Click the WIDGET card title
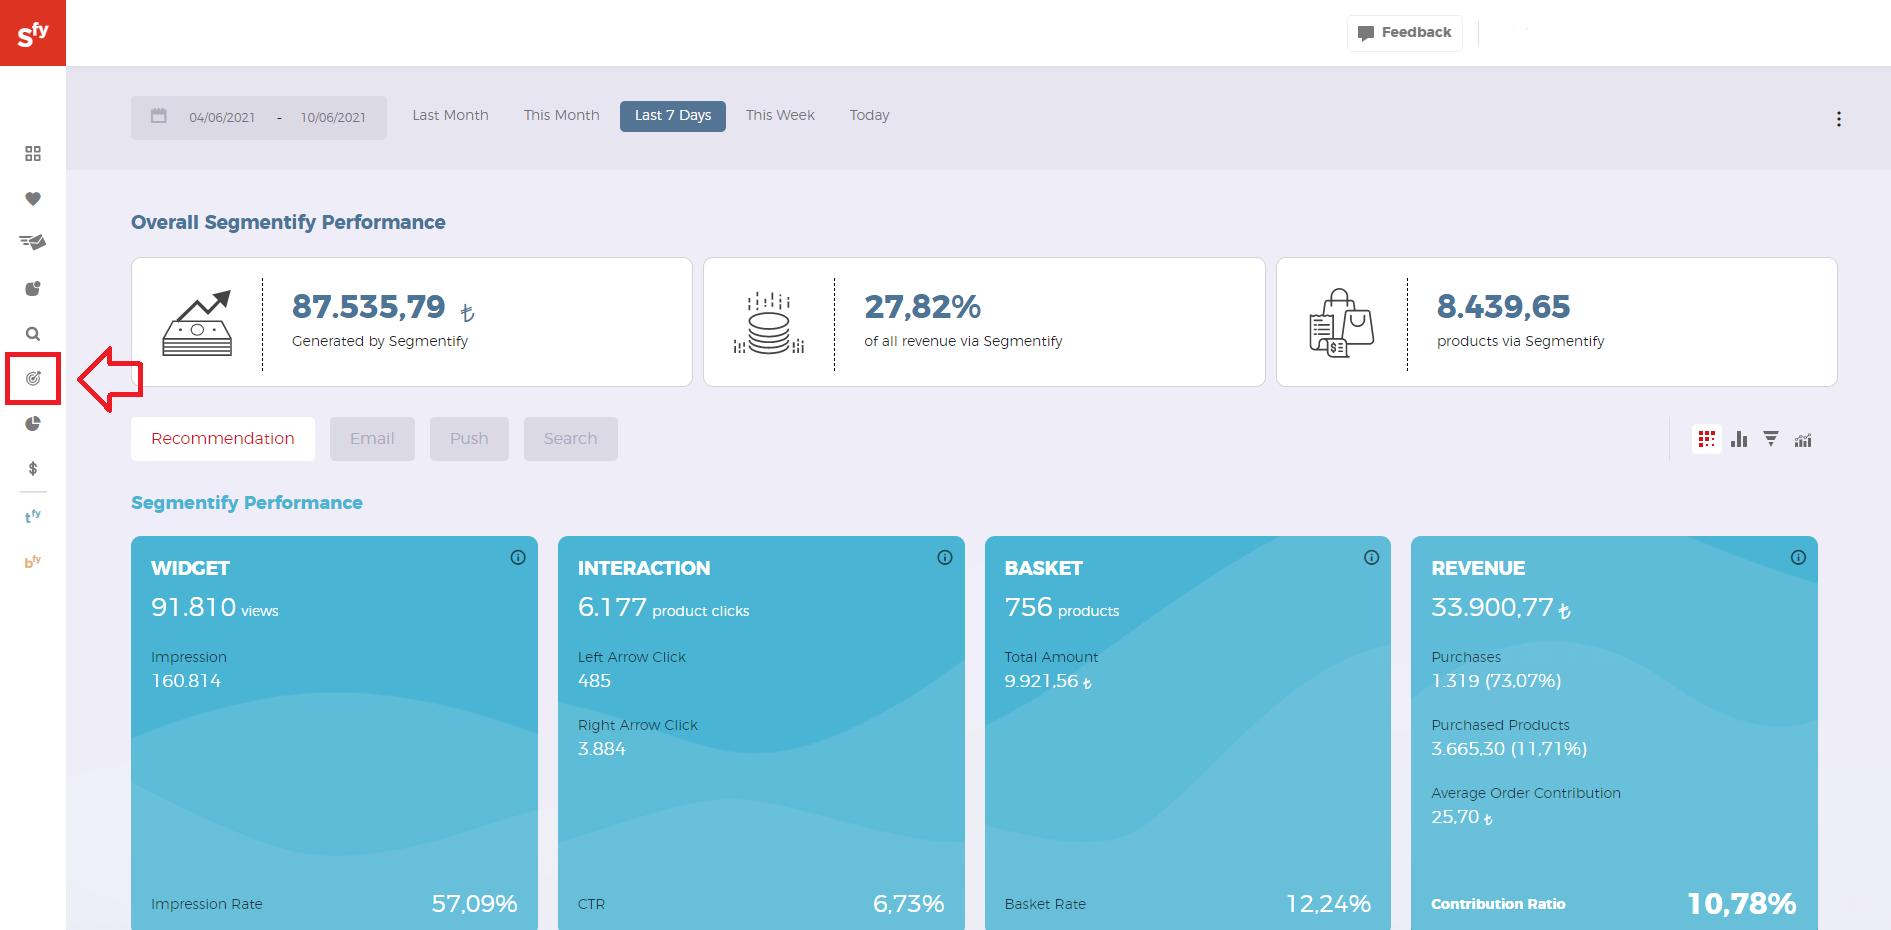Viewport: 1891px width, 930px height. 190,568
